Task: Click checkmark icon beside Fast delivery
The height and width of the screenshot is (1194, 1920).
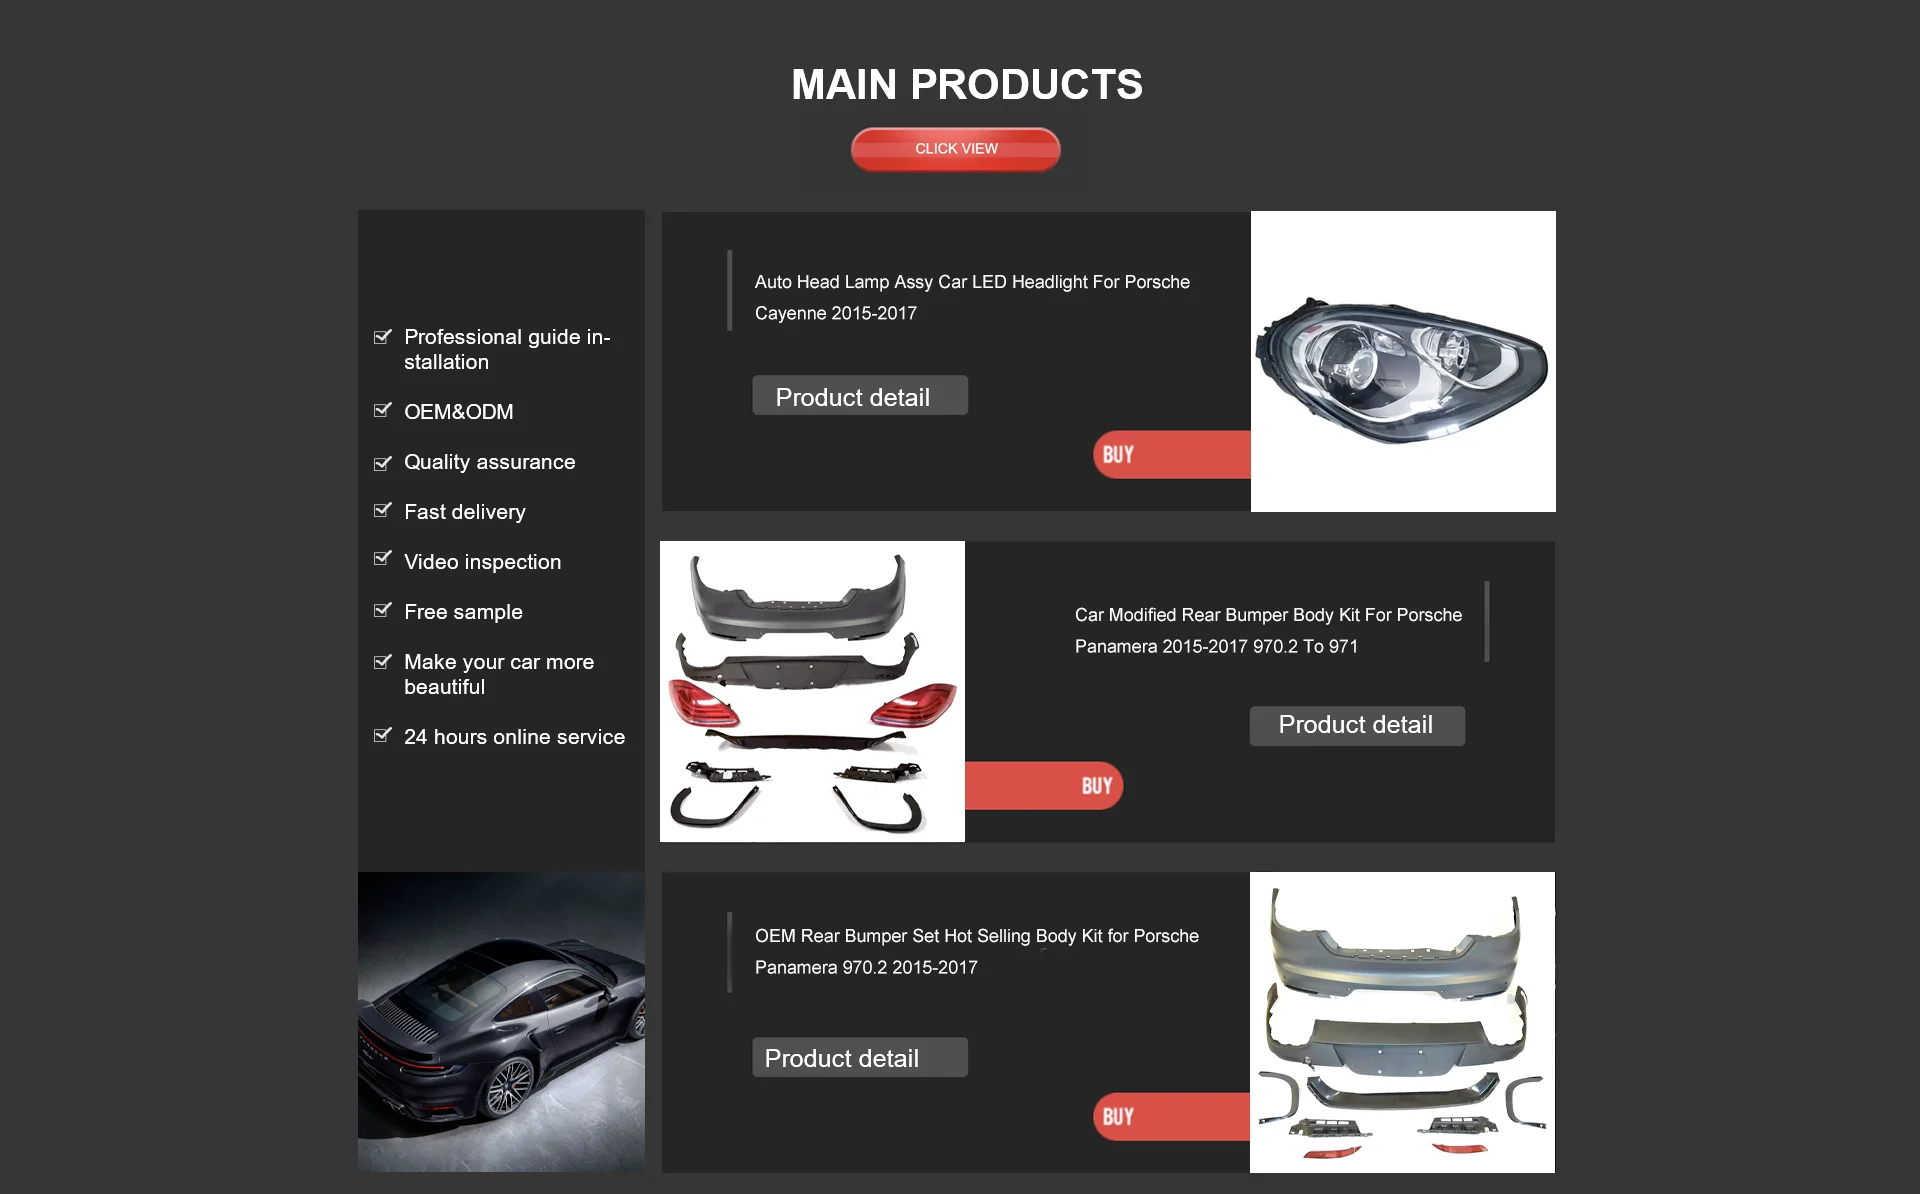Action: [x=382, y=510]
